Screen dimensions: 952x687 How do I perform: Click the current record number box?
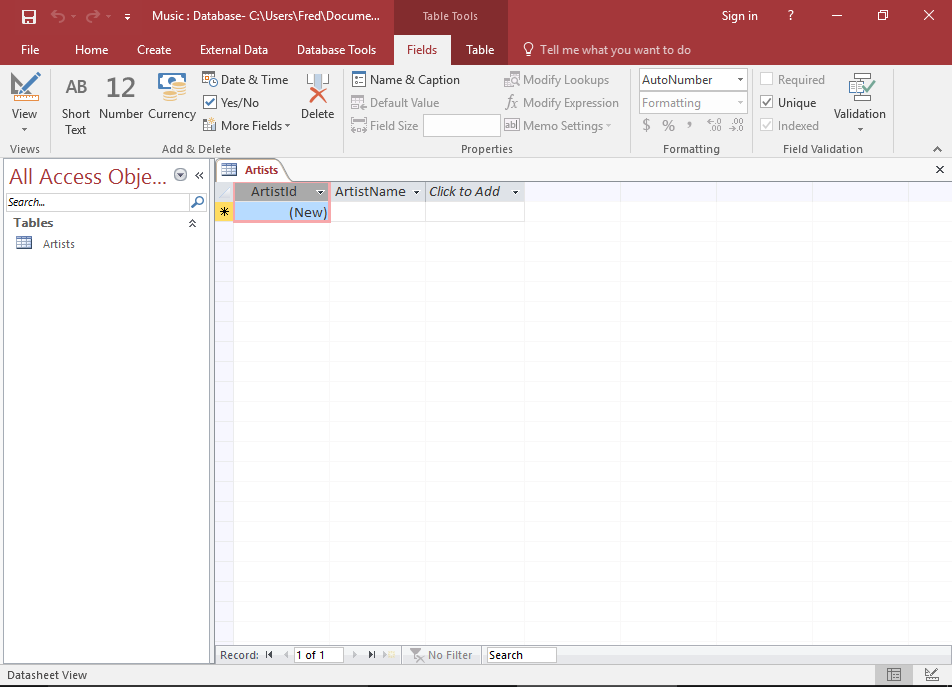pos(319,655)
